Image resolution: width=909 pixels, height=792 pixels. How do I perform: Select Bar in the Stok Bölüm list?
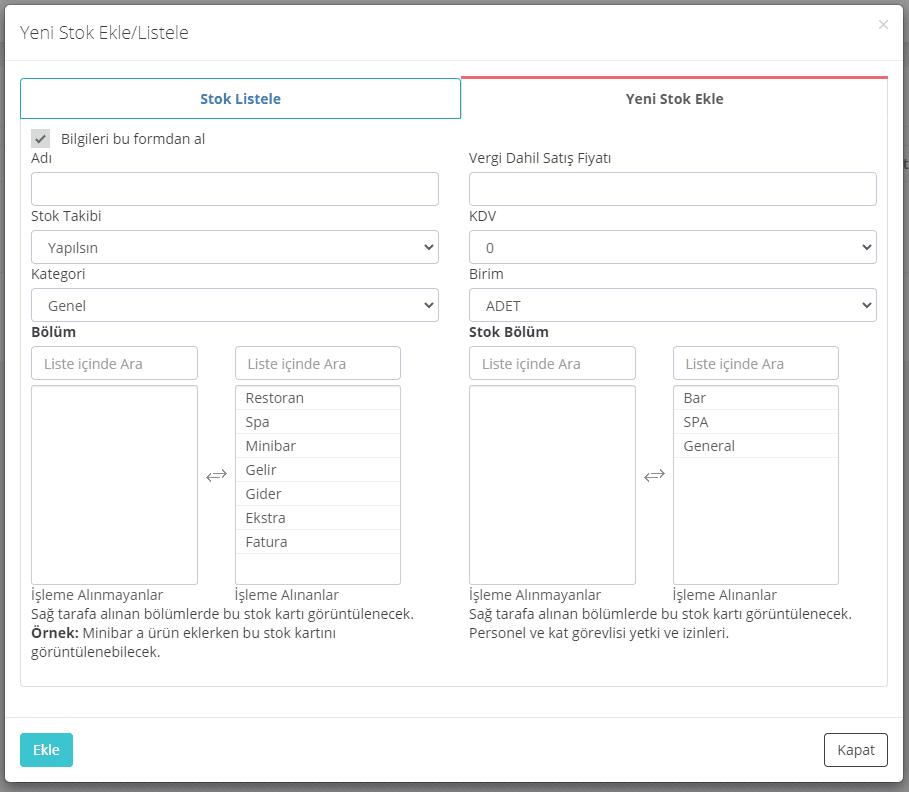pos(755,398)
